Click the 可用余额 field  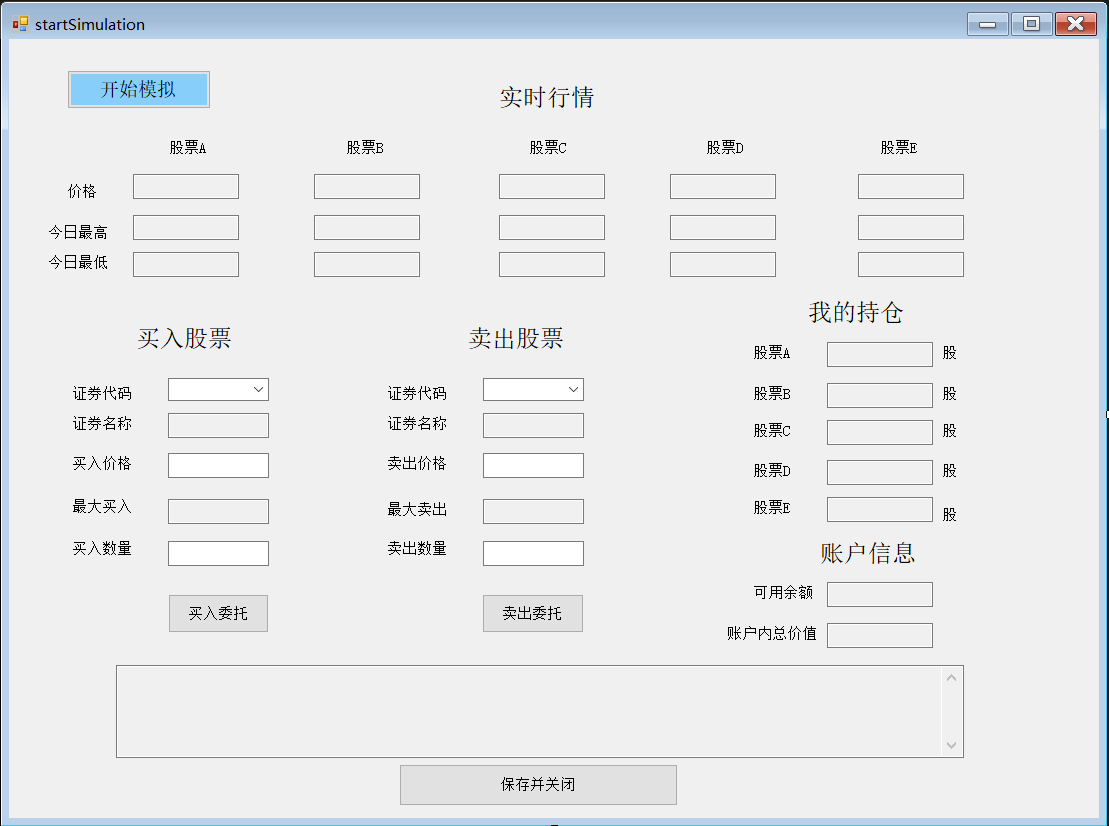pos(879,594)
